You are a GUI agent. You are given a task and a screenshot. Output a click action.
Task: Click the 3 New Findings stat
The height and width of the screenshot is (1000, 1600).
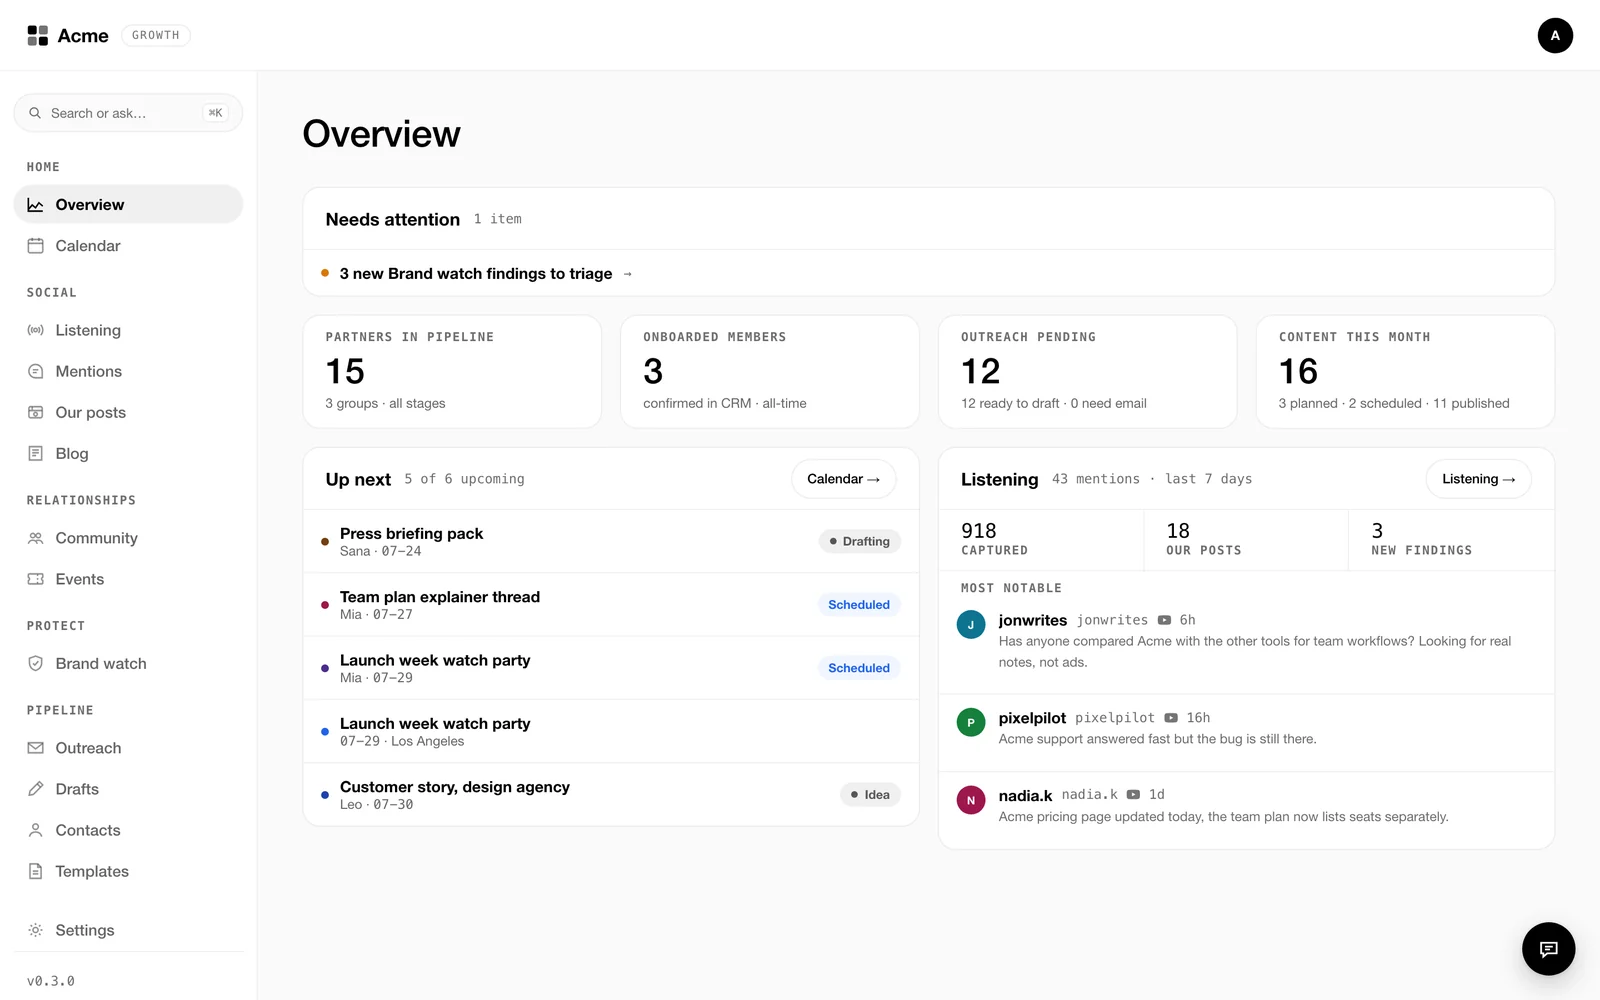(1451, 540)
